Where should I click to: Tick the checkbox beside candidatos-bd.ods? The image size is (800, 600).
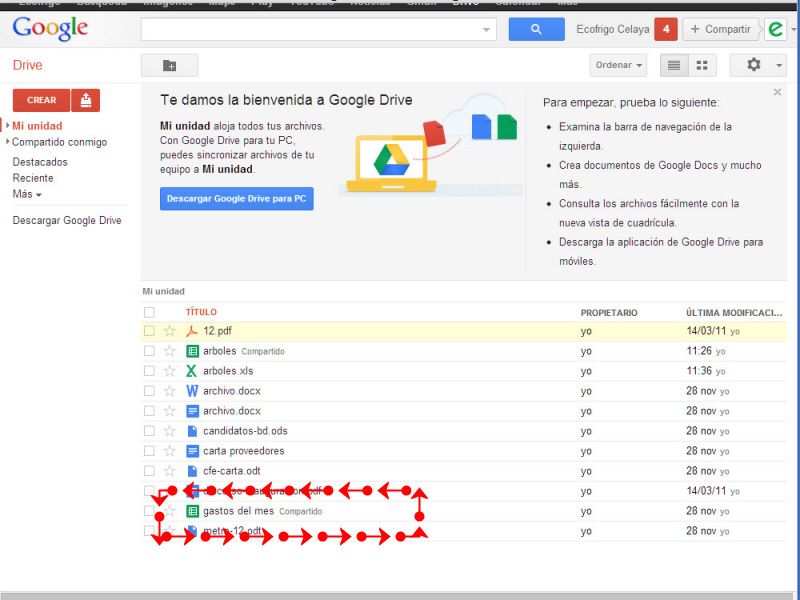pos(149,431)
